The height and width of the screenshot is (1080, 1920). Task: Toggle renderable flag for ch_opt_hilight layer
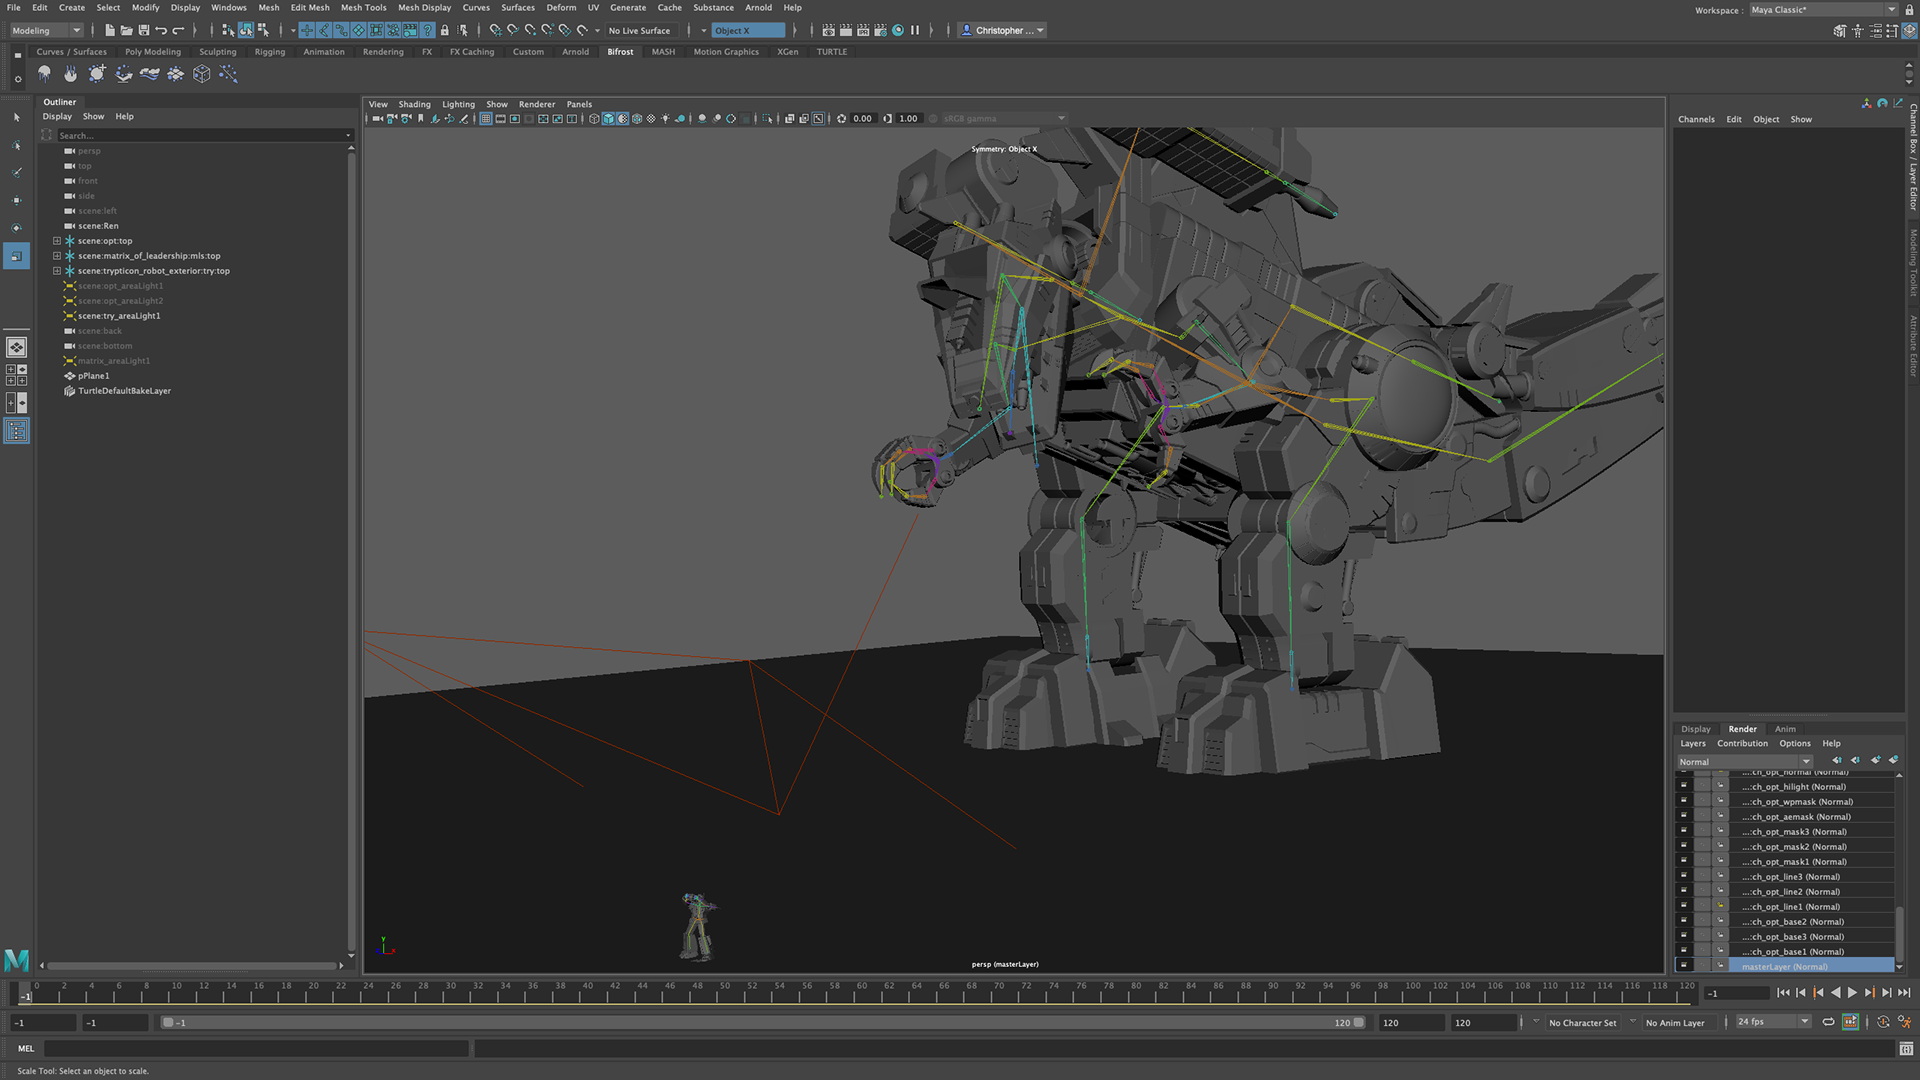coord(1684,787)
